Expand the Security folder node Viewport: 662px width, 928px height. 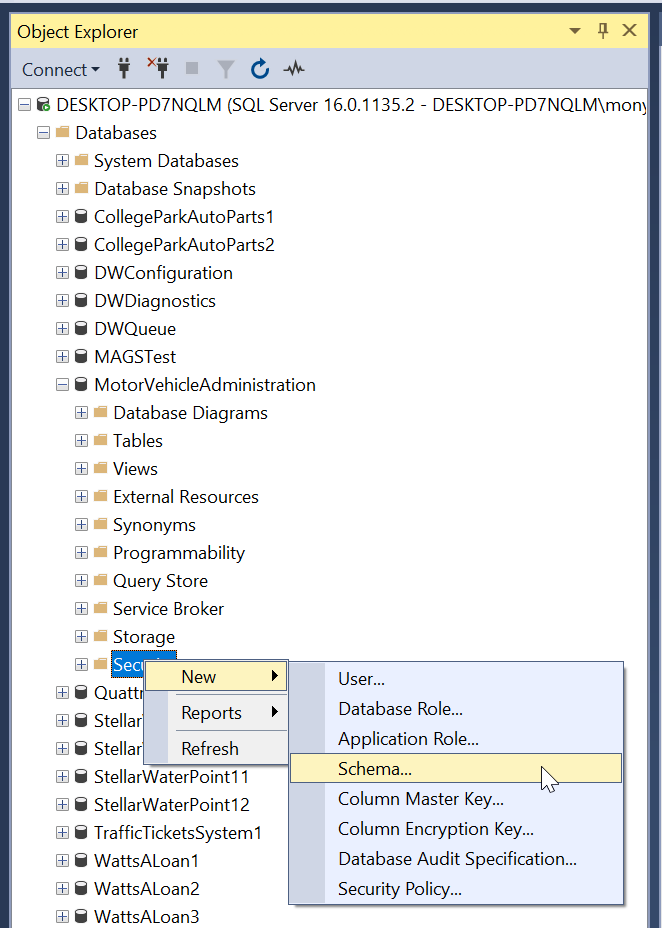[x=81, y=664]
